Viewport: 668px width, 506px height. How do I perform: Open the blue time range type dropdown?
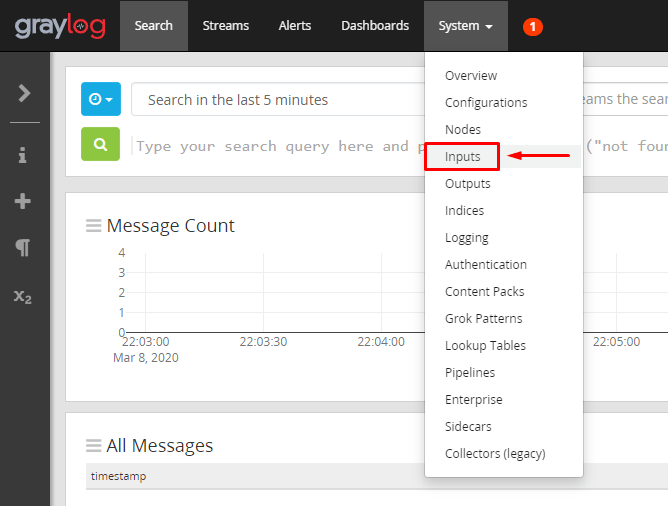pyautogui.click(x=100, y=100)
